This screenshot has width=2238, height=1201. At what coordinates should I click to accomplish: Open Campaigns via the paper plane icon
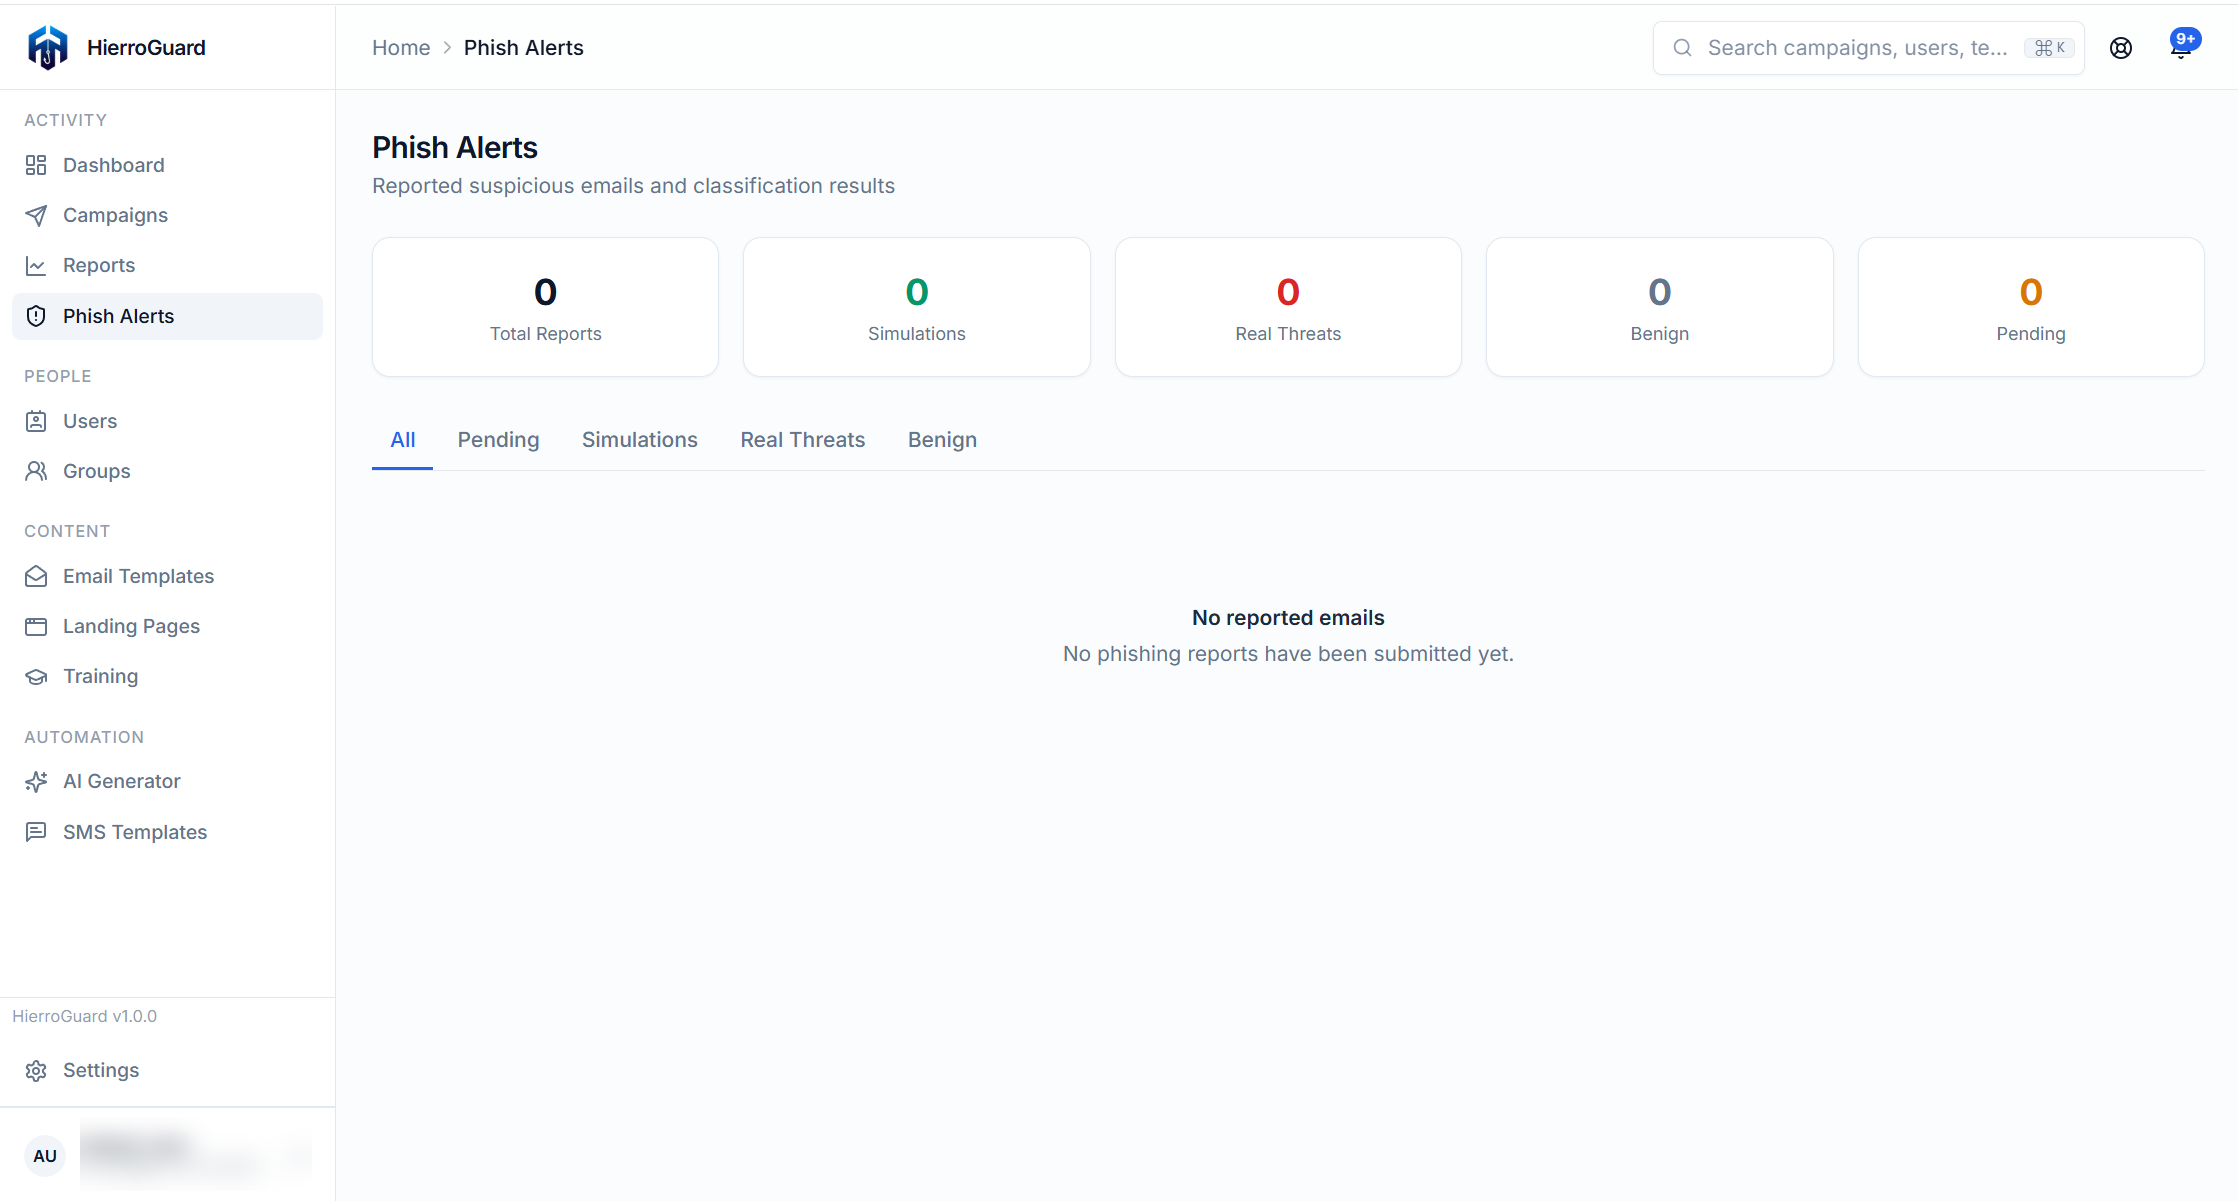[x=36, y=215]
